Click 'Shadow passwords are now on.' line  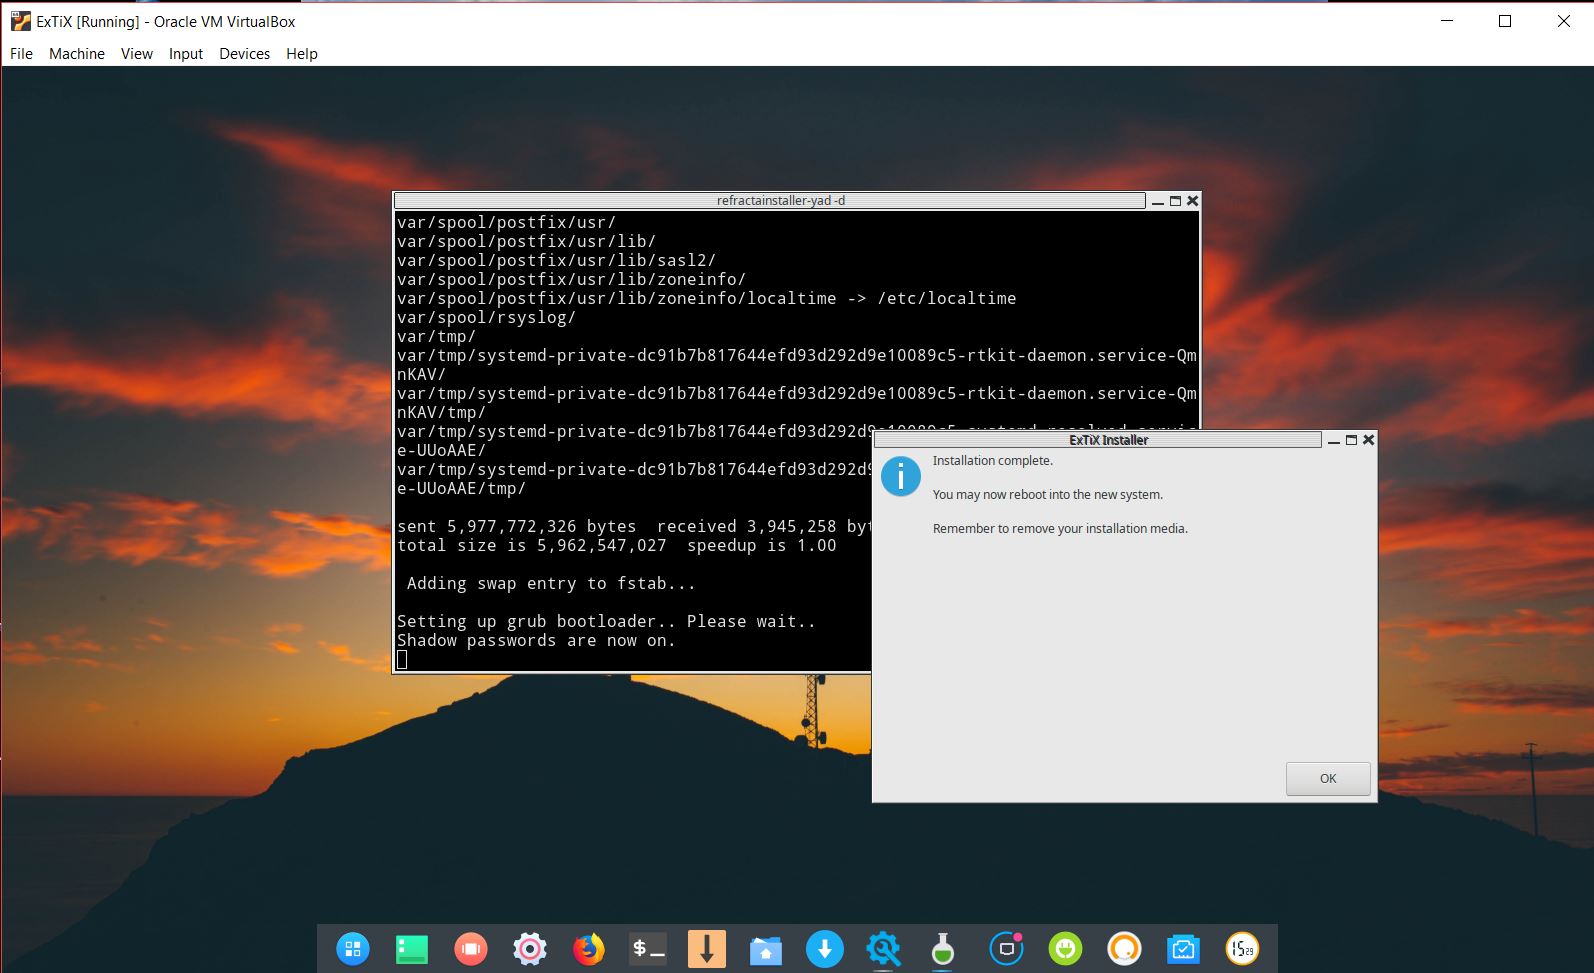tap(536, 641)
